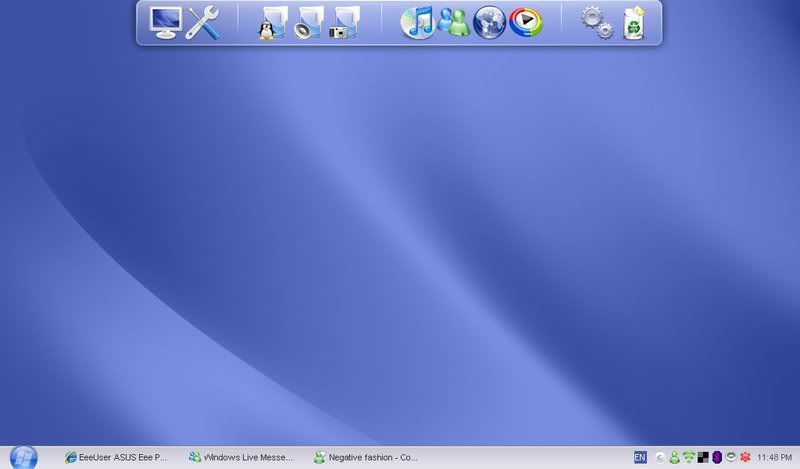
Task: Launch the Windows Media Player dock icon
Action: (x=526, y=22)
